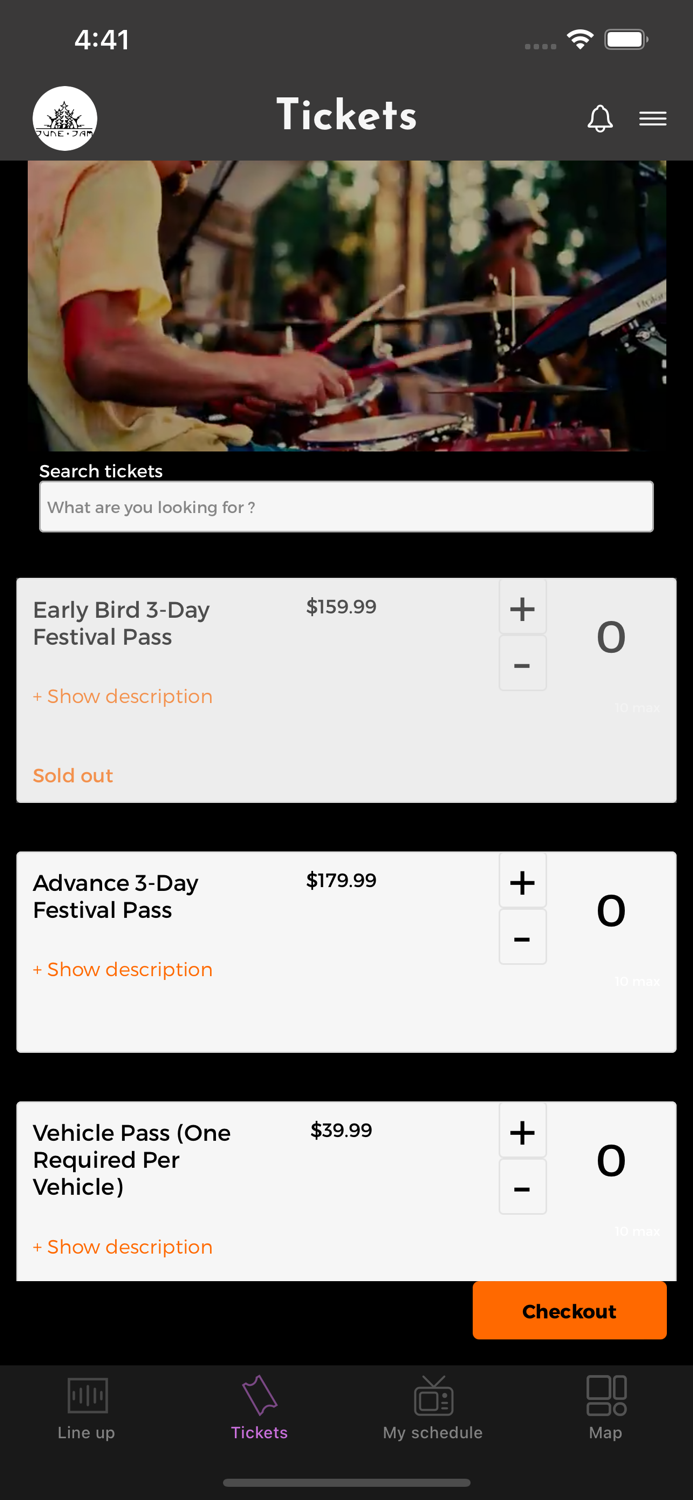
Task: Open the hamburger menu
Action: (x=653, y=118)
